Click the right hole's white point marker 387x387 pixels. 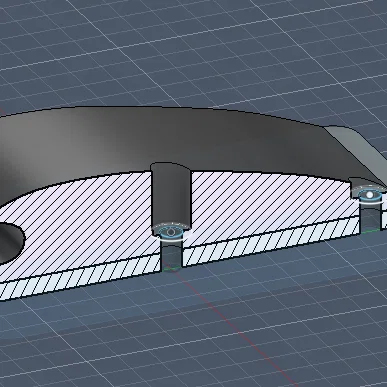370,194
